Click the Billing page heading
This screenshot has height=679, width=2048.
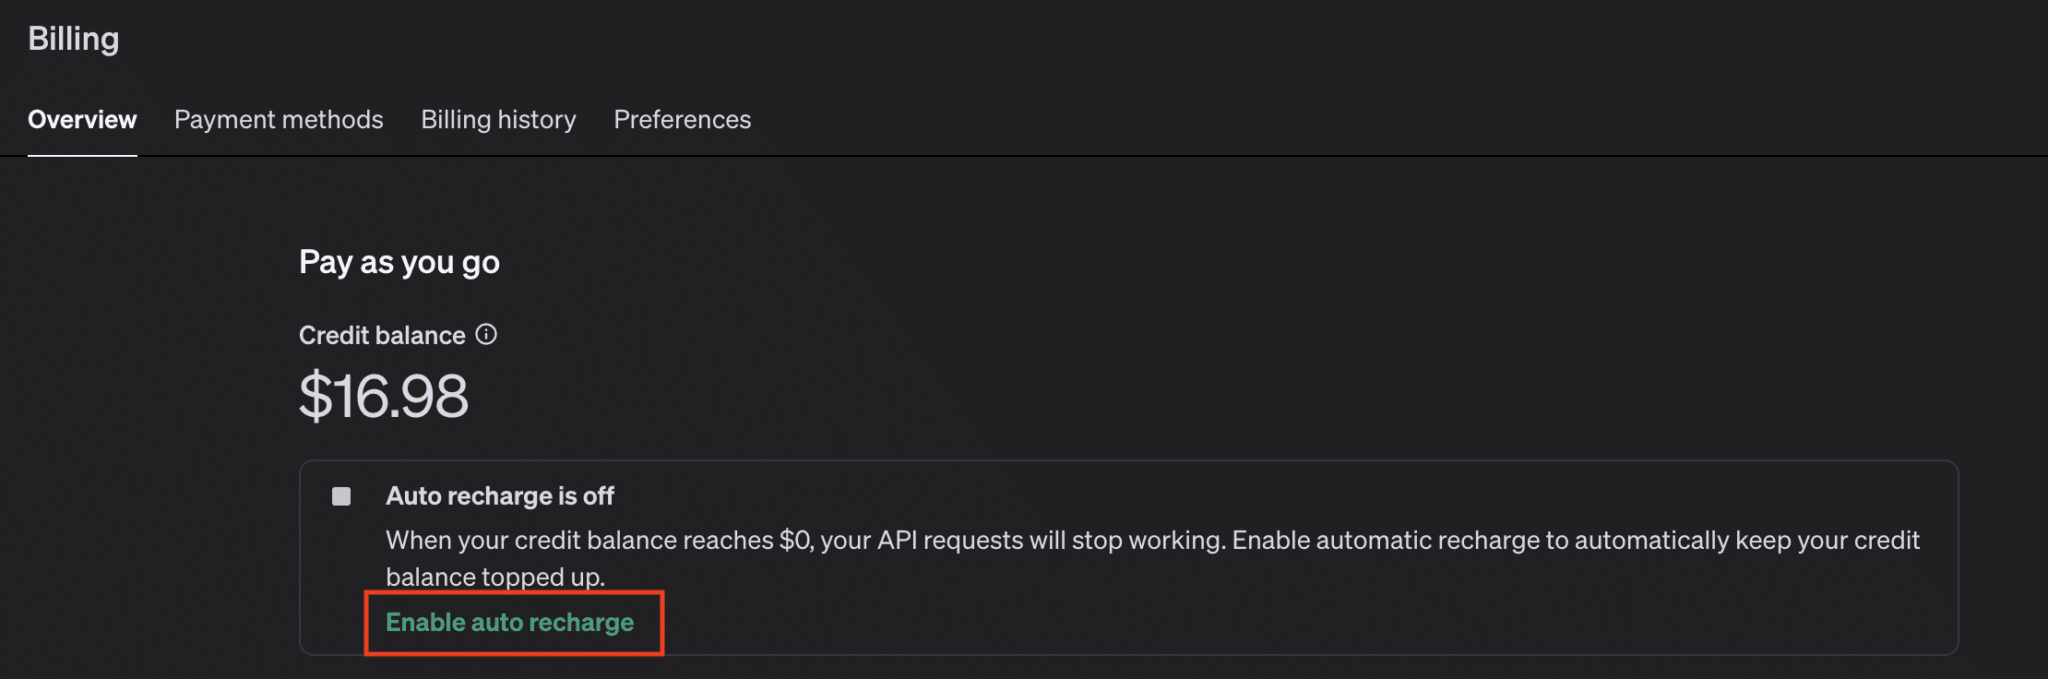pyautogui.click(x=73, y=39)
